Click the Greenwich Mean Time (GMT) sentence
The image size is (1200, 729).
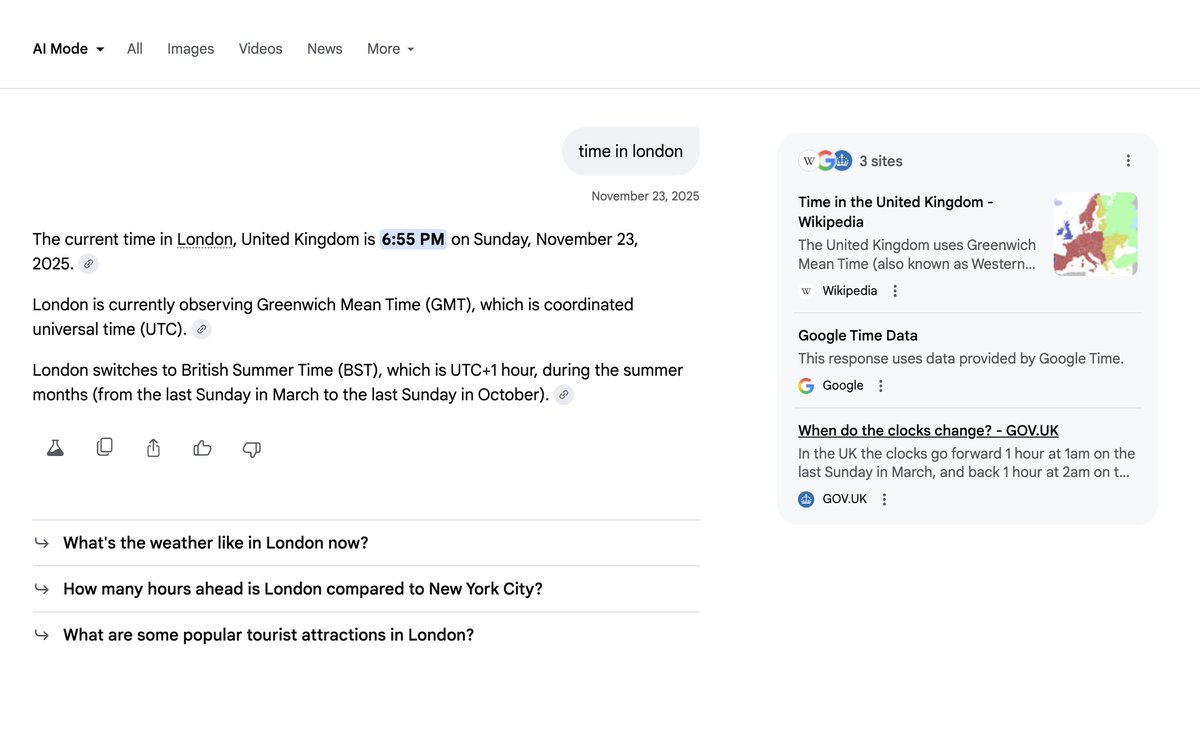coord(333,316)
